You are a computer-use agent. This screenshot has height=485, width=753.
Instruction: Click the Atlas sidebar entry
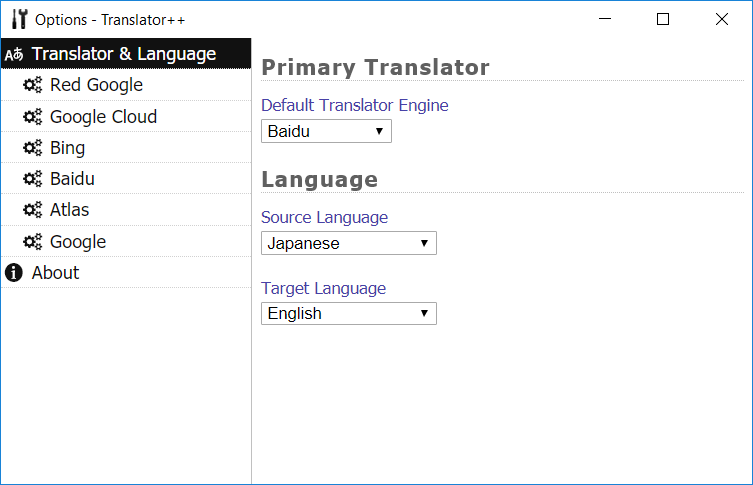tap(69, 210)
